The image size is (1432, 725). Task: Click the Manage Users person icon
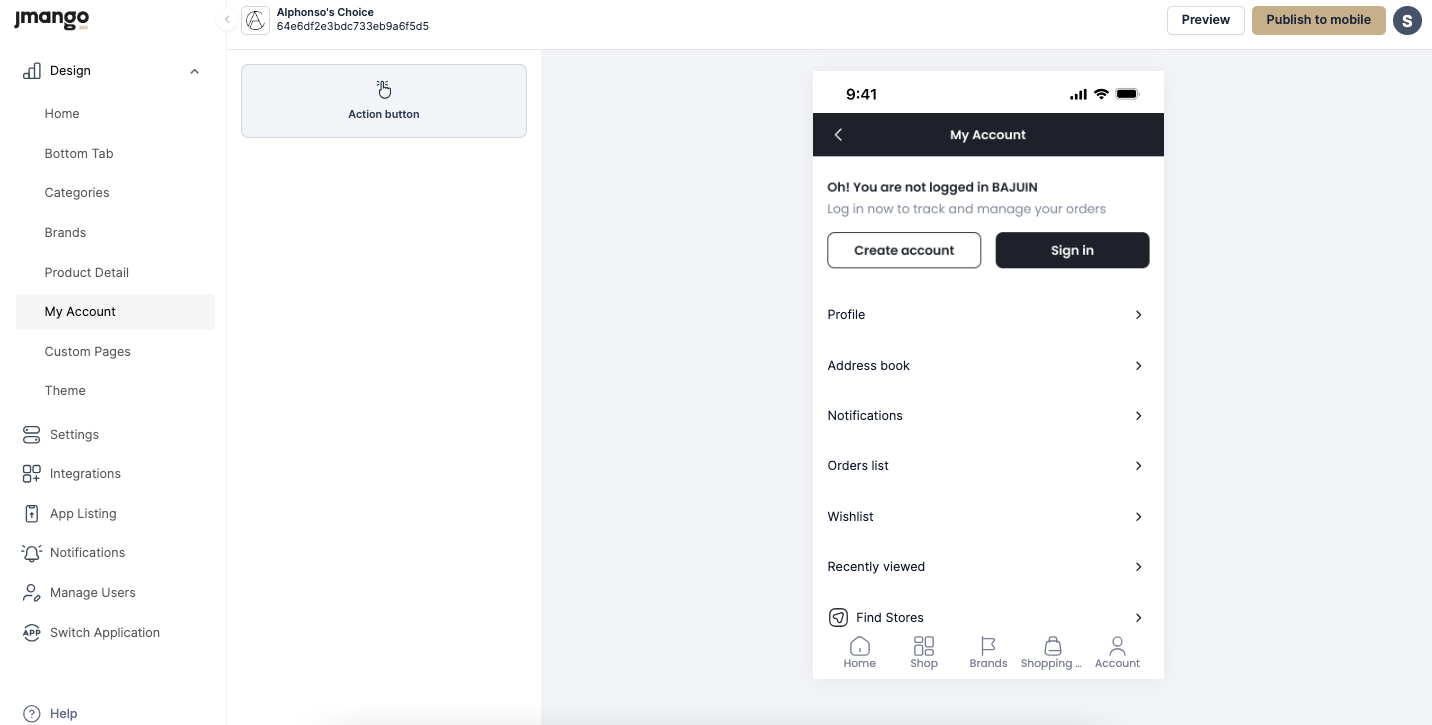31,593
